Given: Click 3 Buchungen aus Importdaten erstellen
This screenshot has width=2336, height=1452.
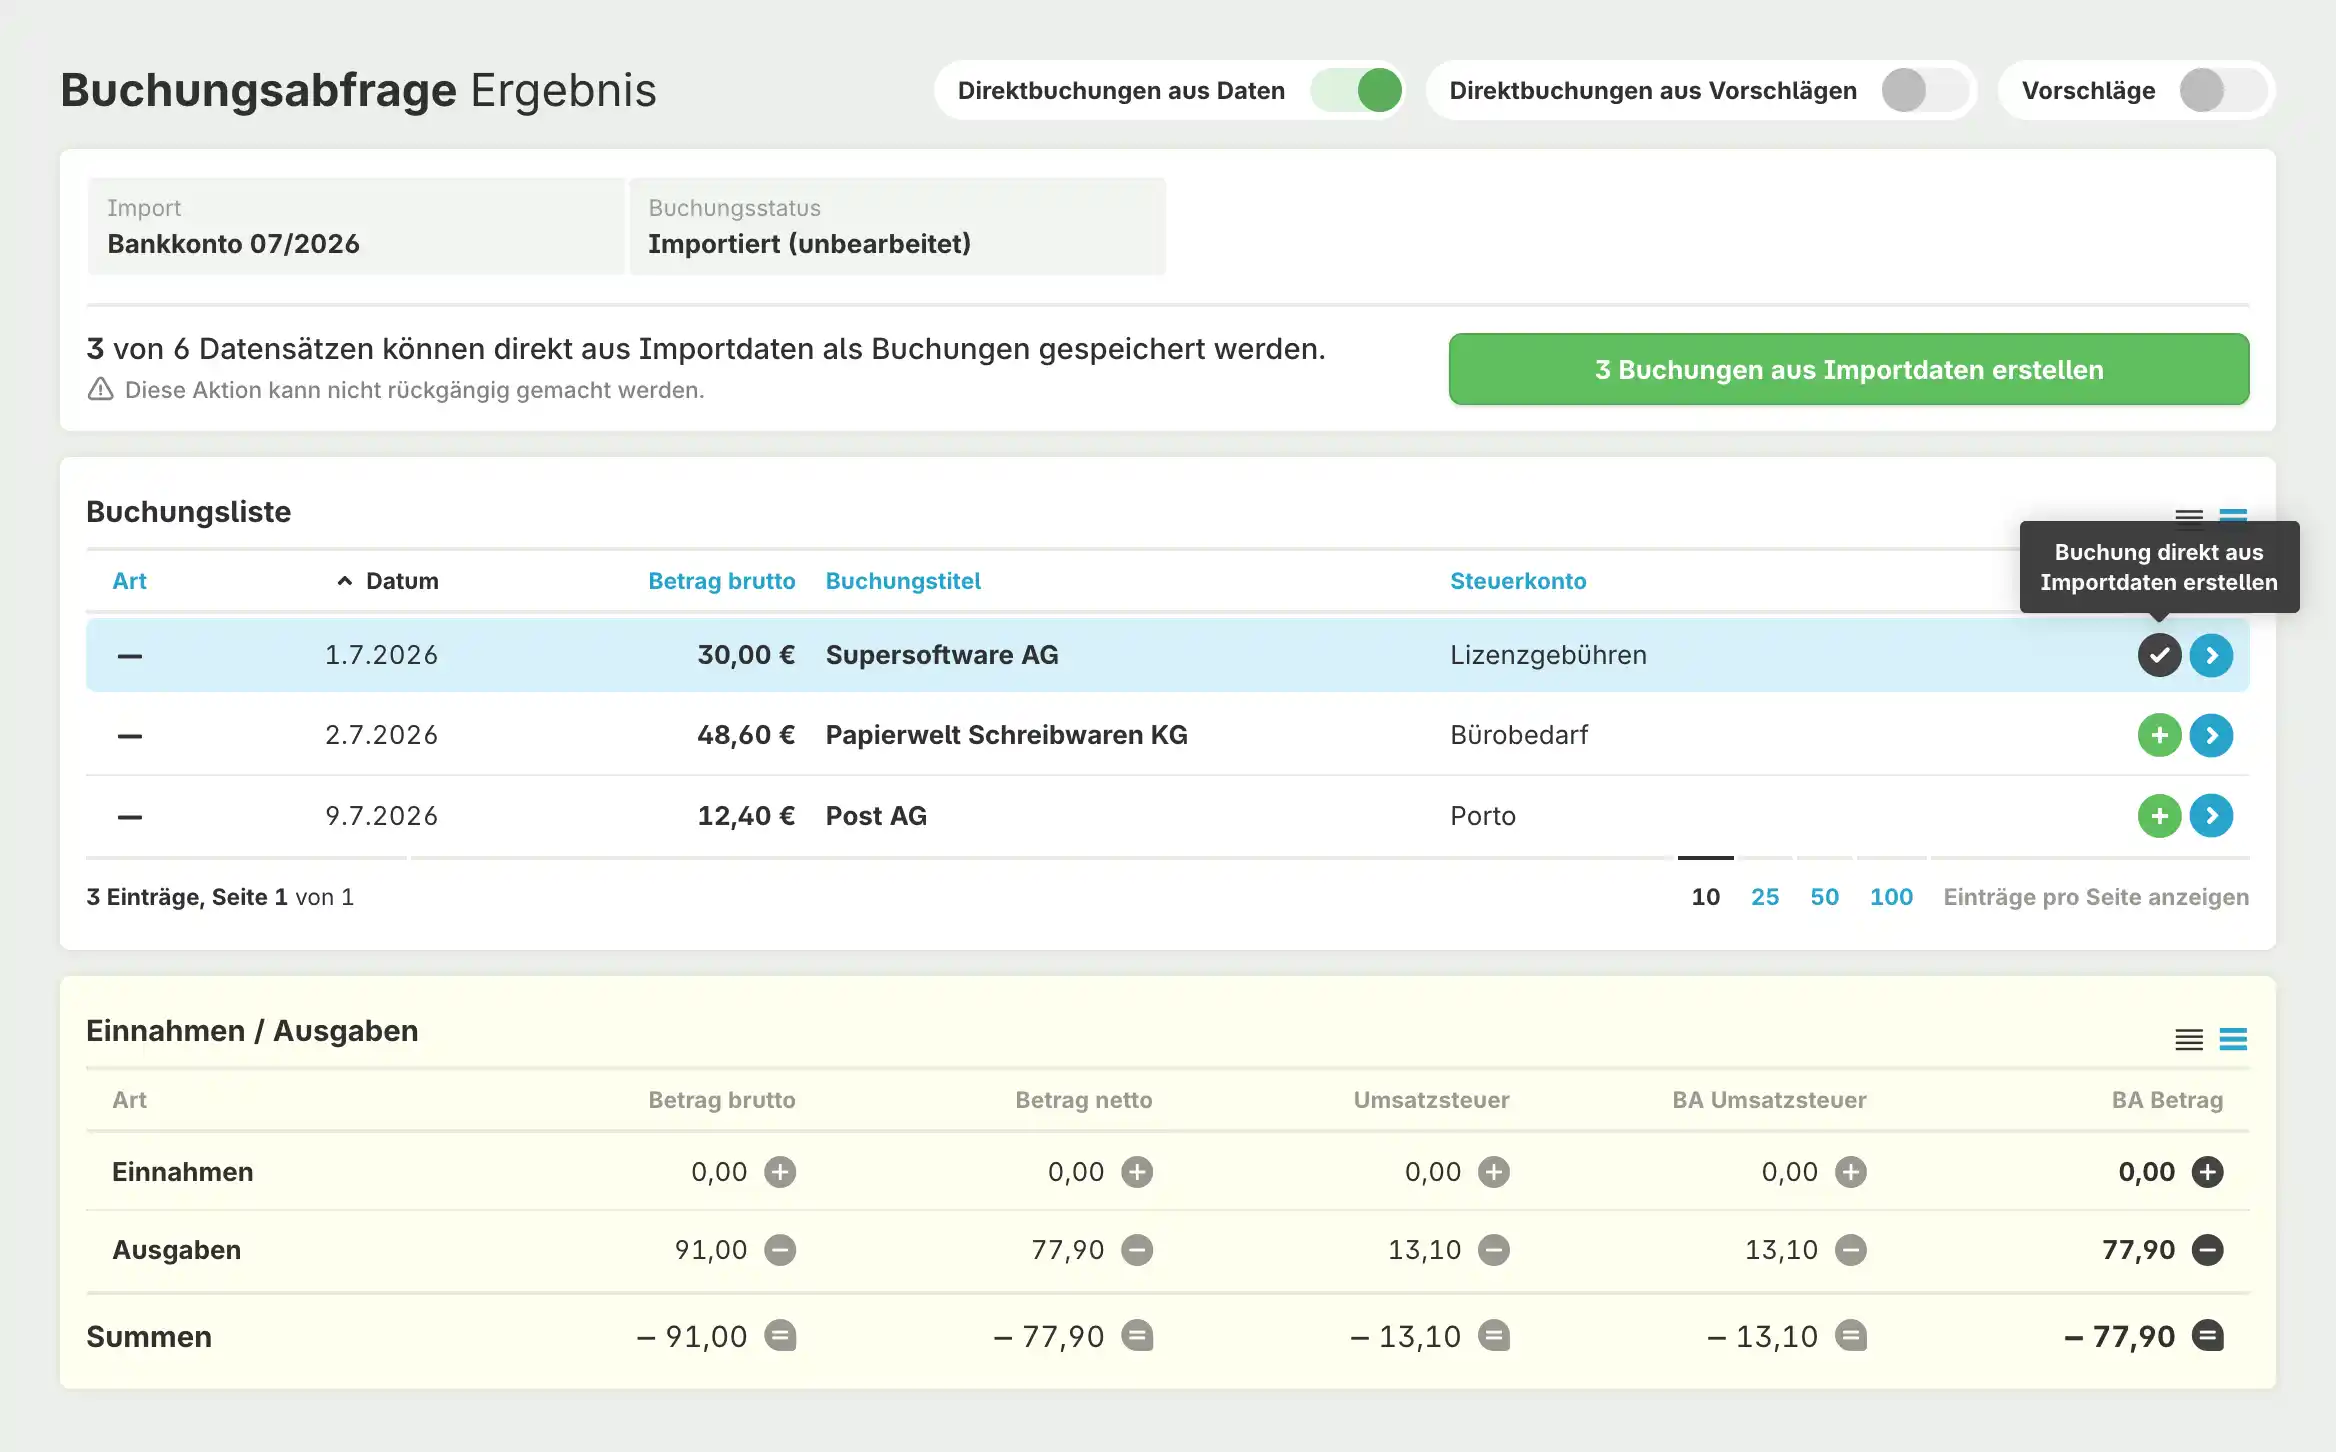Looking at the screenshot, I should pos(1849,369).
